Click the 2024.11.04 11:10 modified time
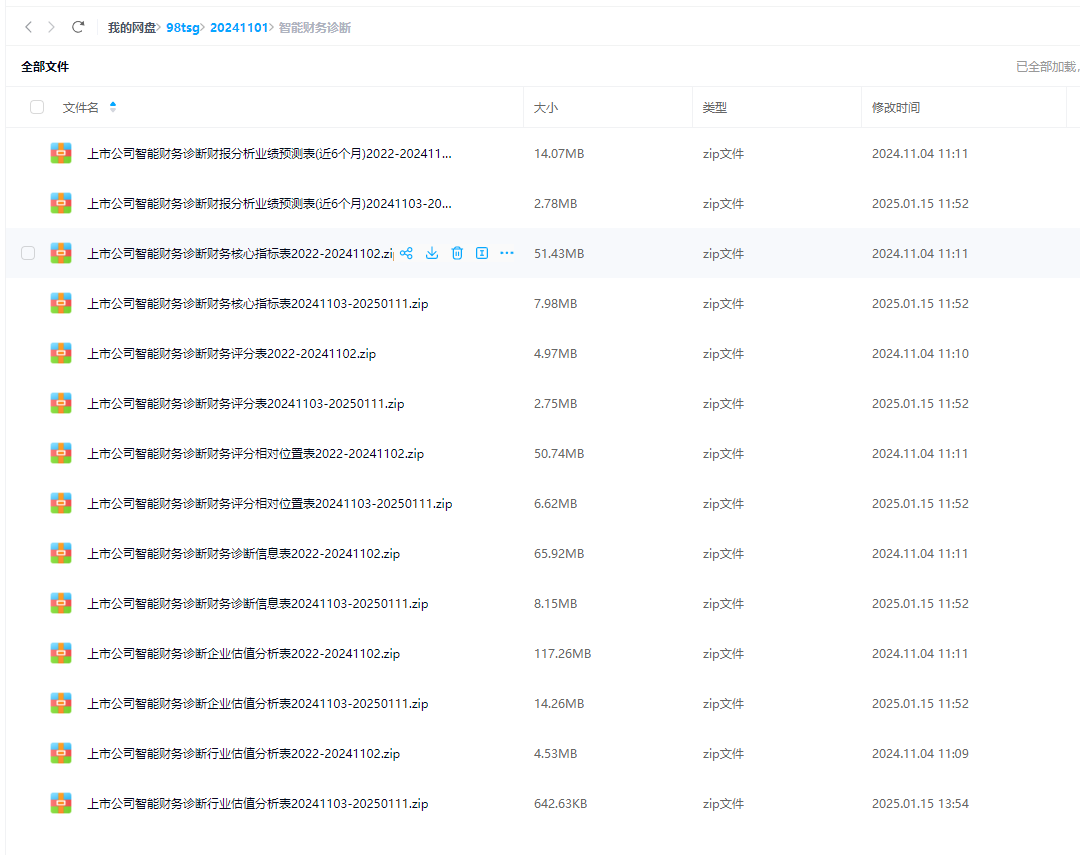1080x855 pixels. (x=920, y=353)
